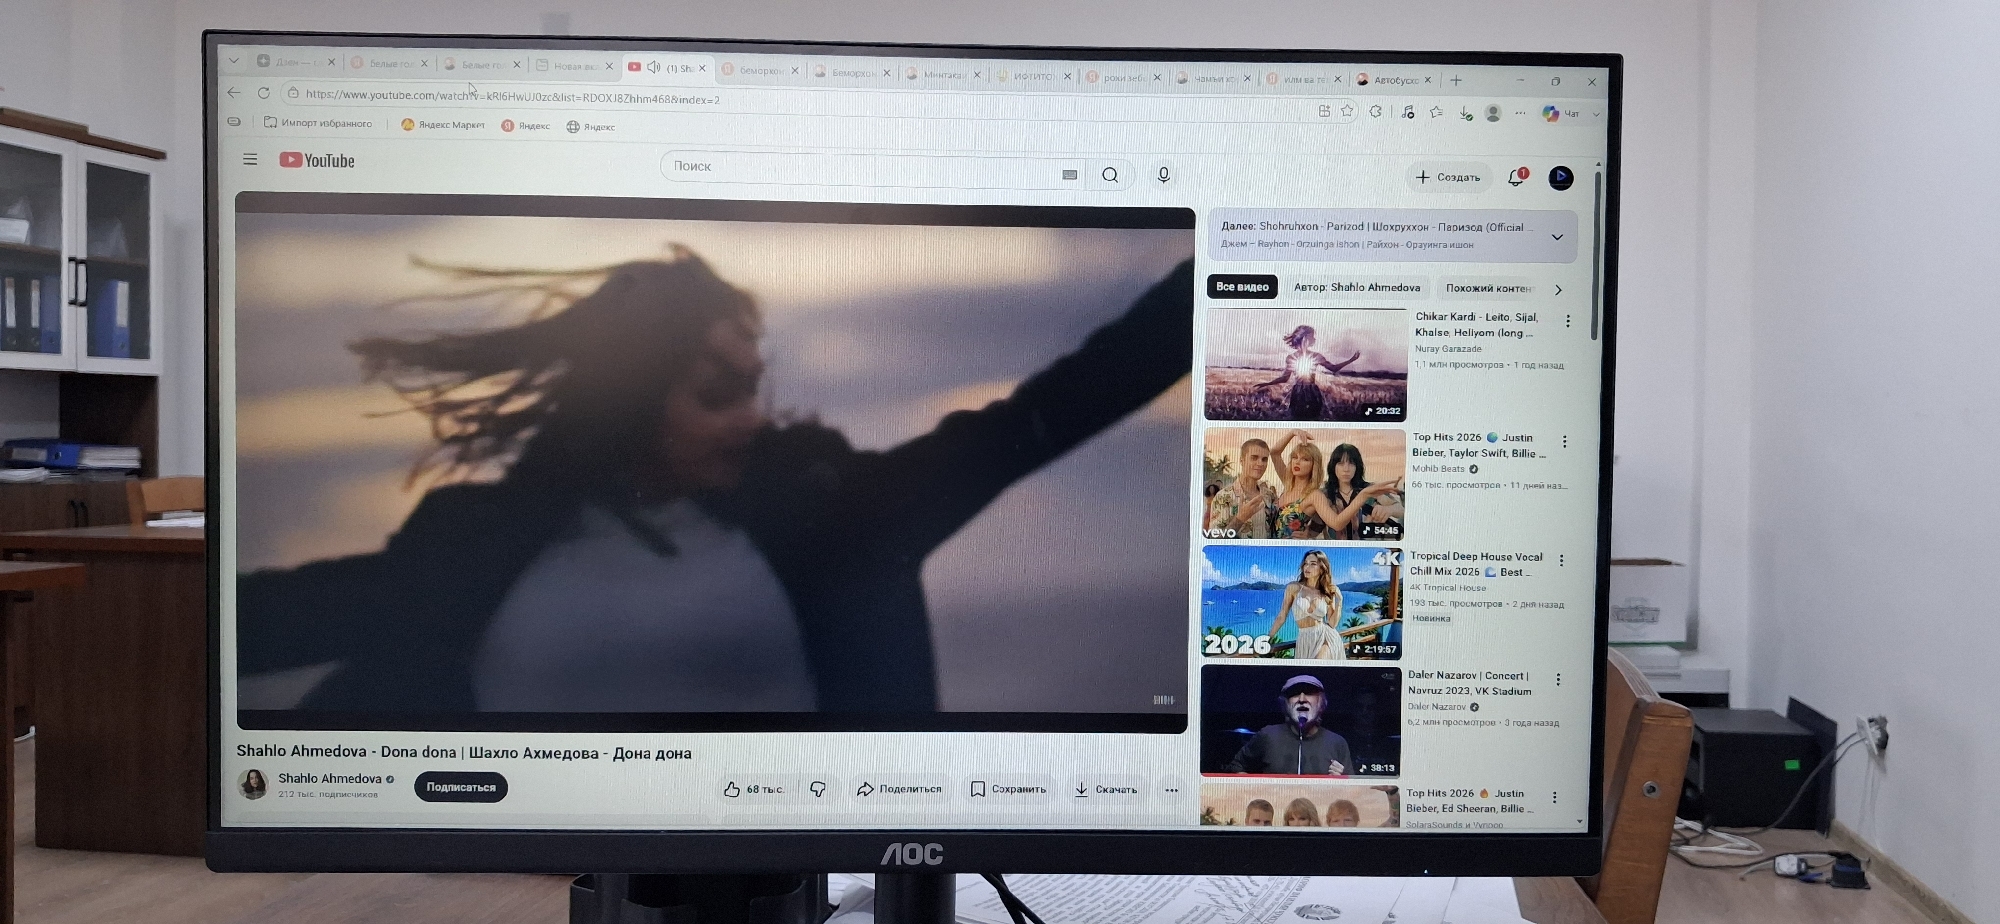2000x924 pixels.
Task: Open the Яндекс Маркет bookmark
Action: tap(442, 125)
